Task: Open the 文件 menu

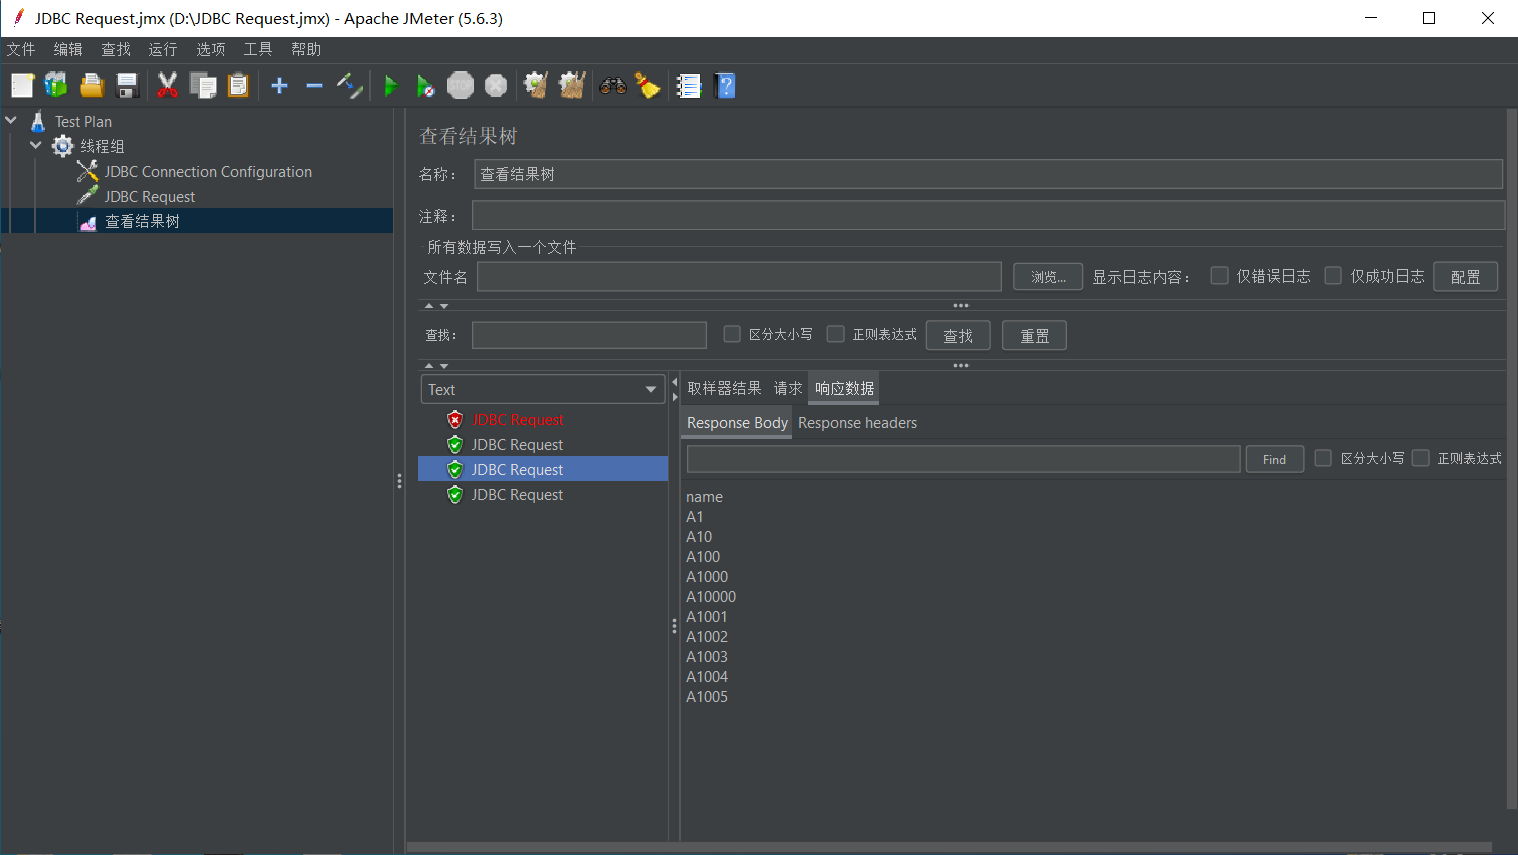Action: pyautogui.click(x=21, y=49)
